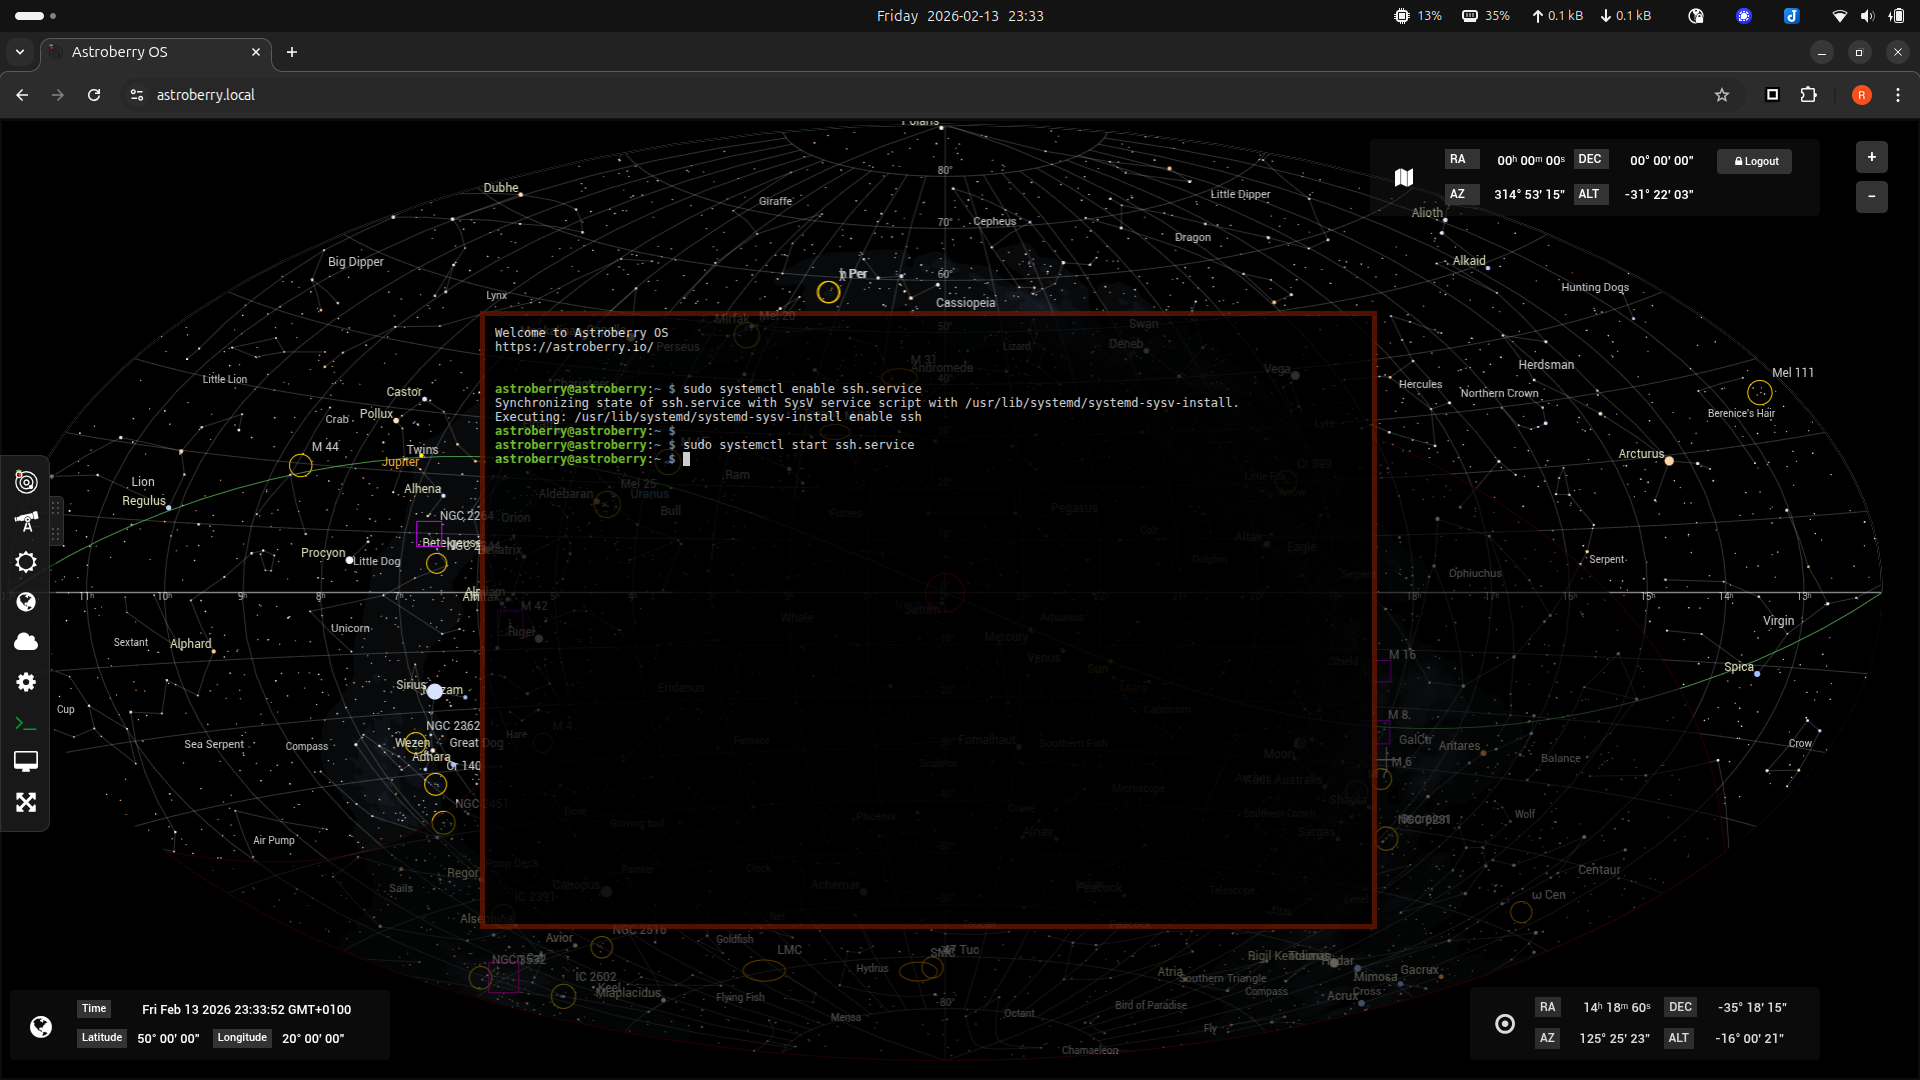Open the cloud weather icon in sidebar
Image resolution: width=1920 pixels, height=1080 pixels.
click(x=26, y=642)
